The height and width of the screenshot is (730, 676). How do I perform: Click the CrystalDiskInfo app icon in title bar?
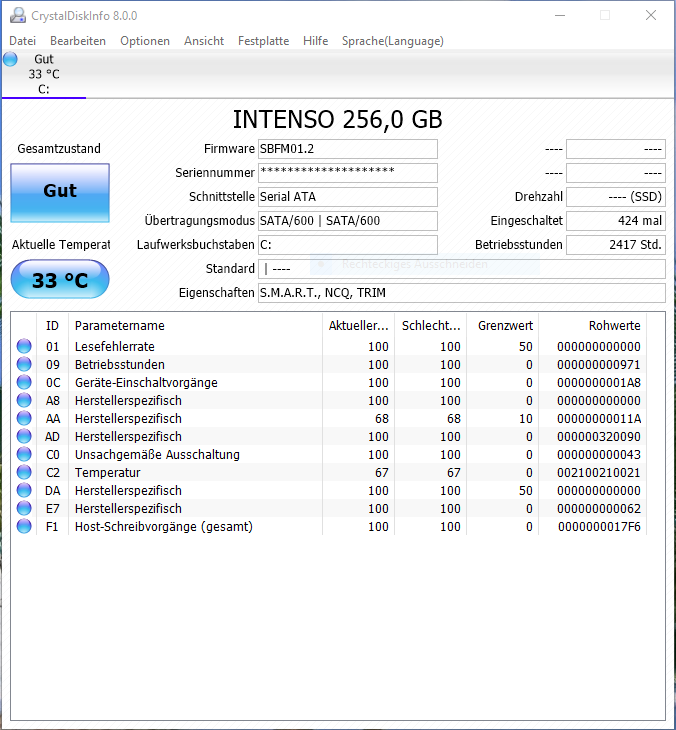(18, 15)
